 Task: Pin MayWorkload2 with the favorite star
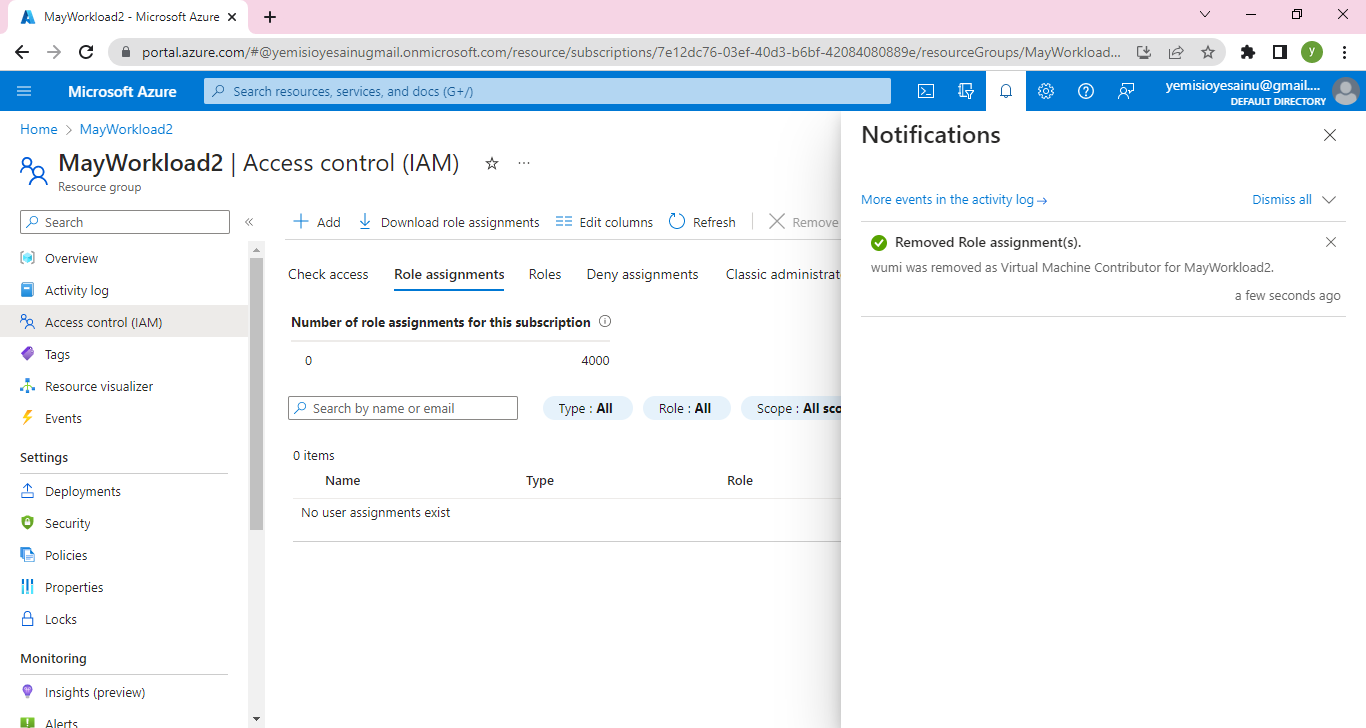point(492,163)
